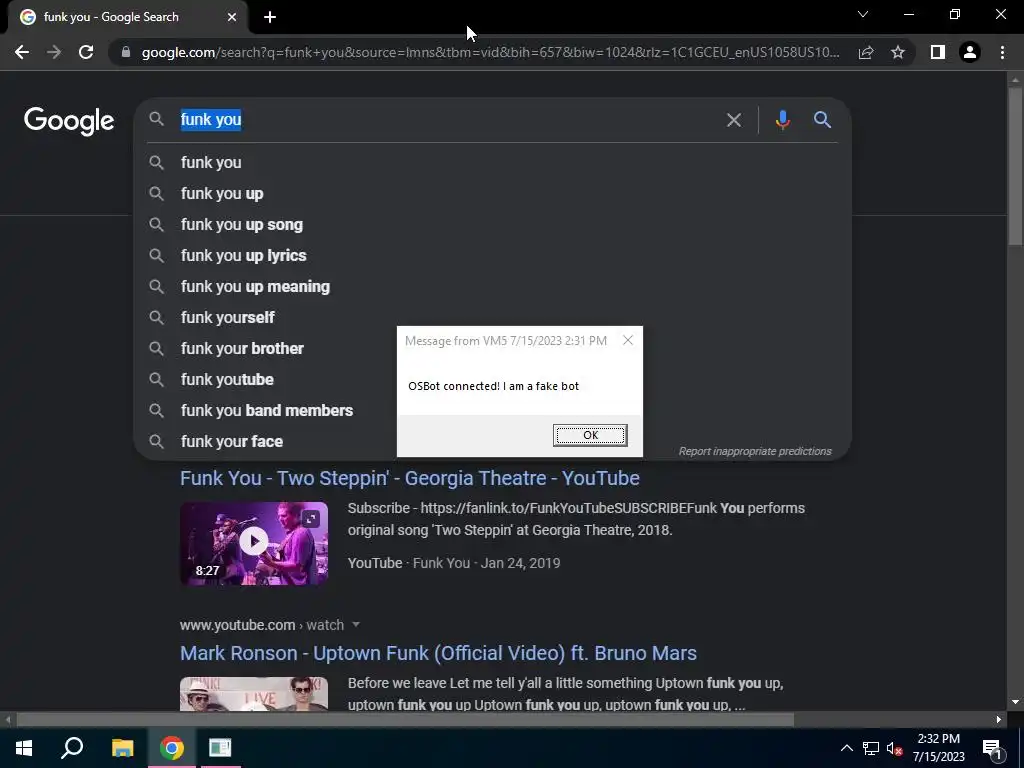
Task: Open the taskbar app next to Chrome
Action: click(220, 748)
